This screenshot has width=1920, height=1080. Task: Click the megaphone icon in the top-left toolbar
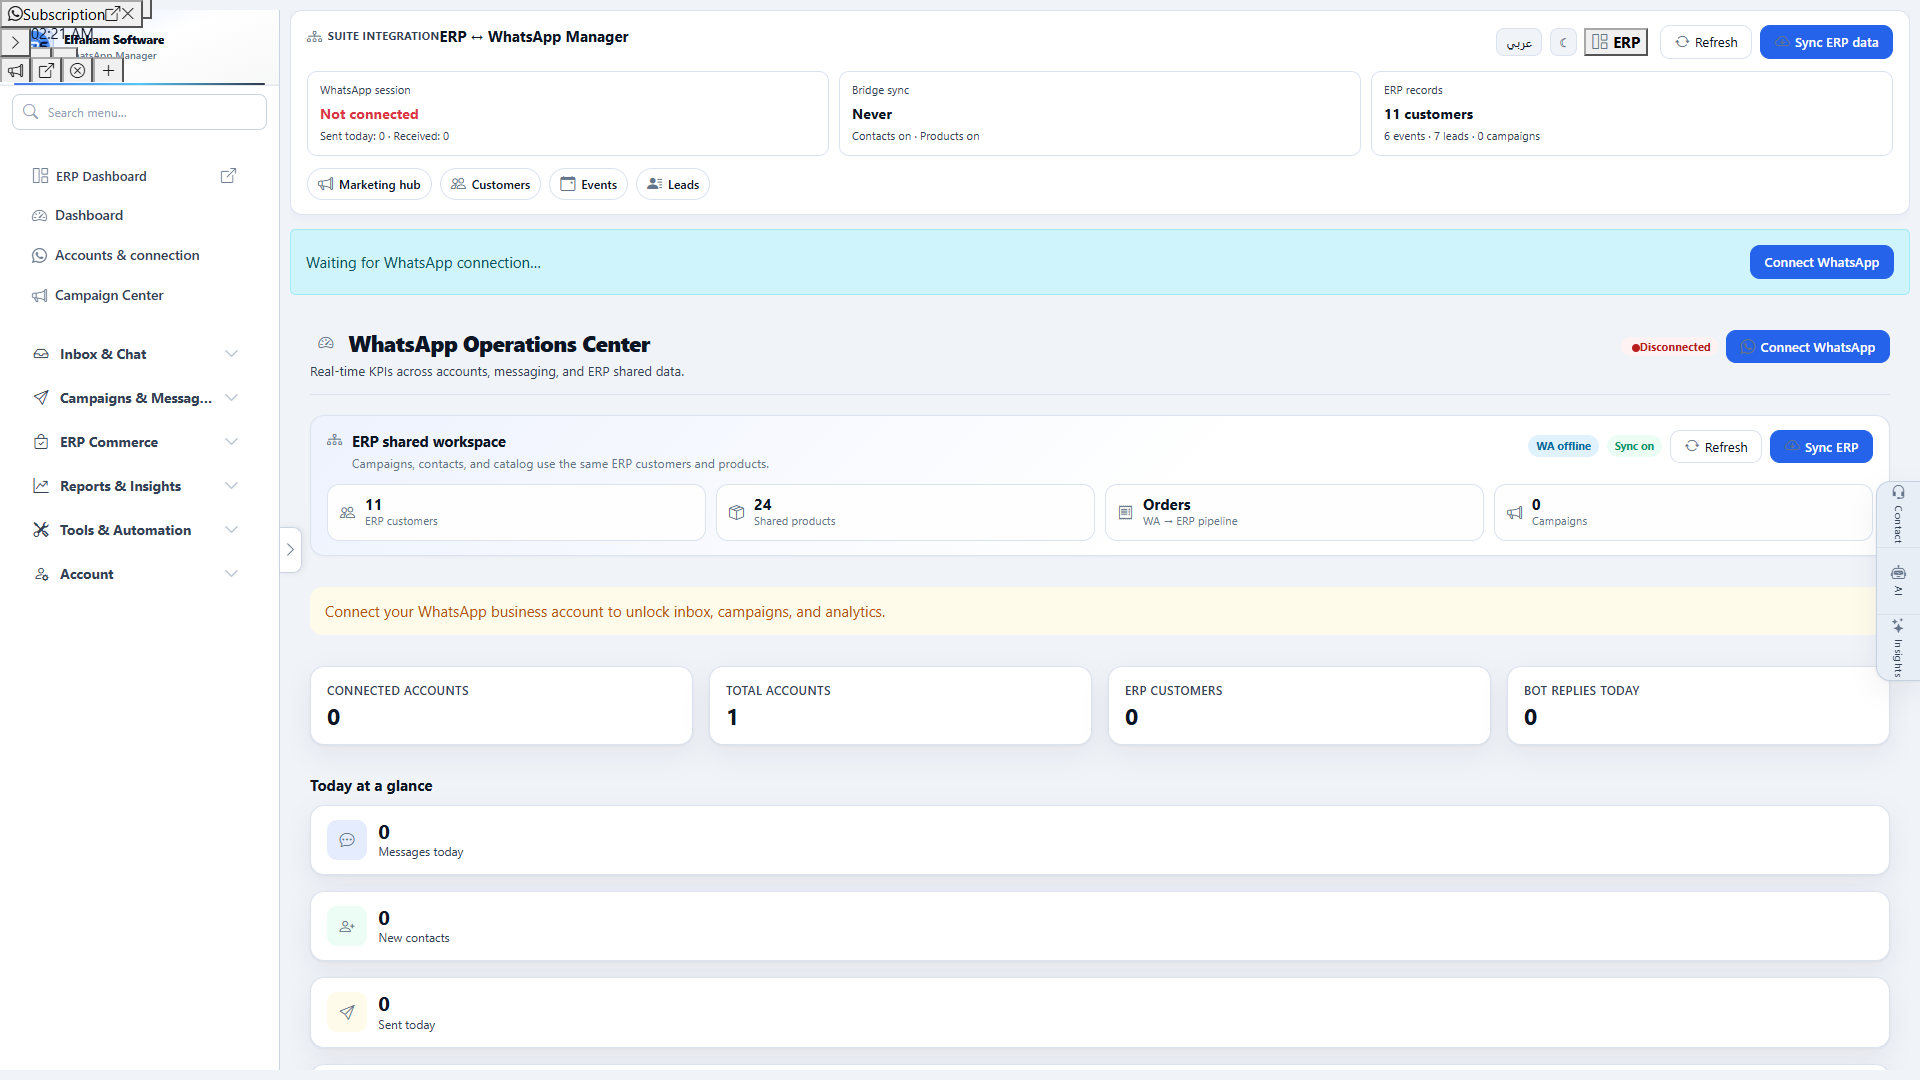coord(16,71)
